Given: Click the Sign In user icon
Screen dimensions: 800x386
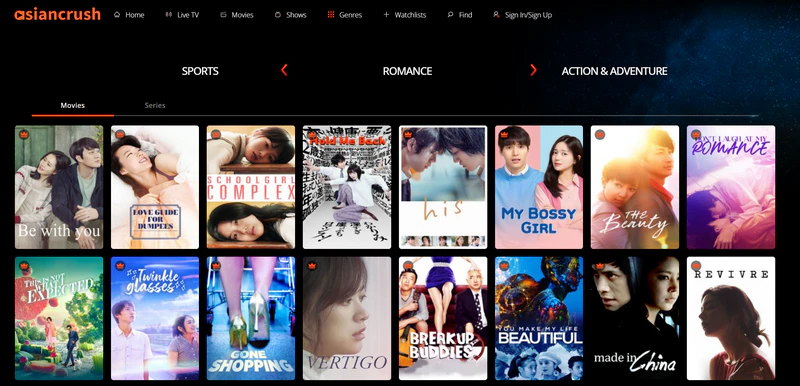Looking at the screenshot, I should click(496, 15).
